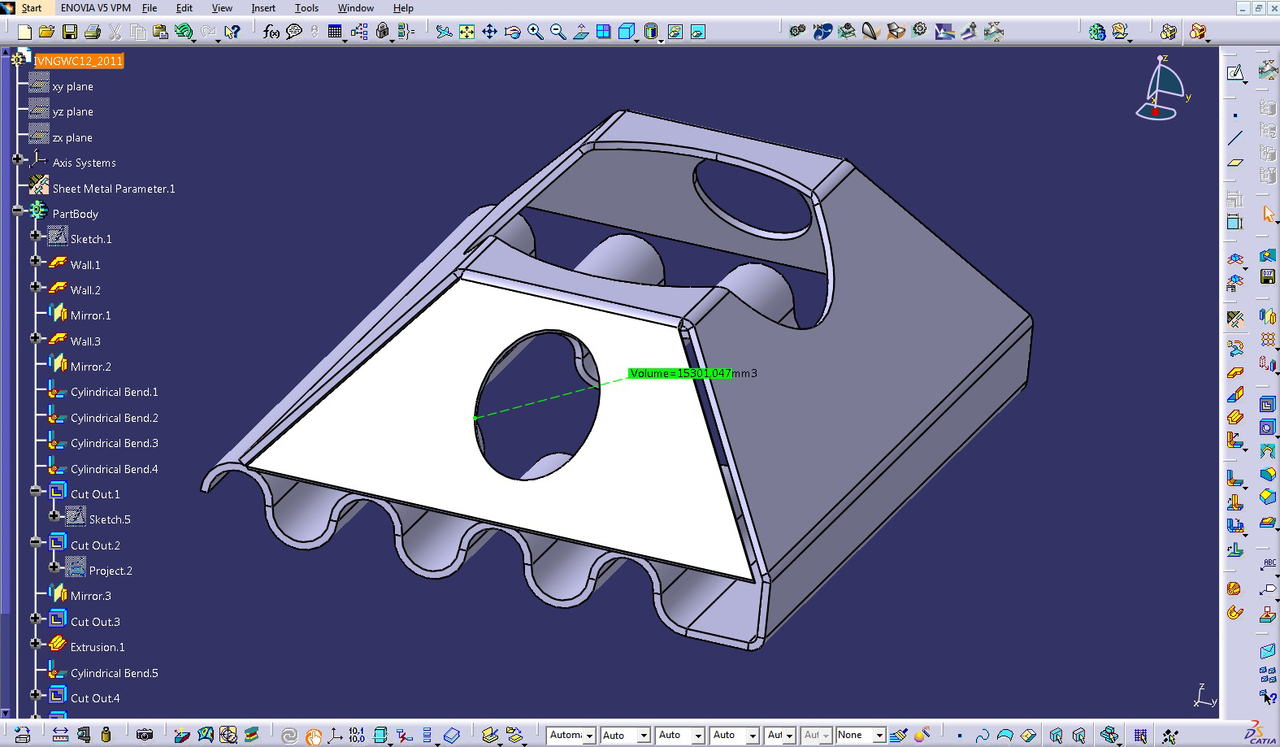Select the yz plane in tree
The image size is (1280, 747).
click(73, 112)
